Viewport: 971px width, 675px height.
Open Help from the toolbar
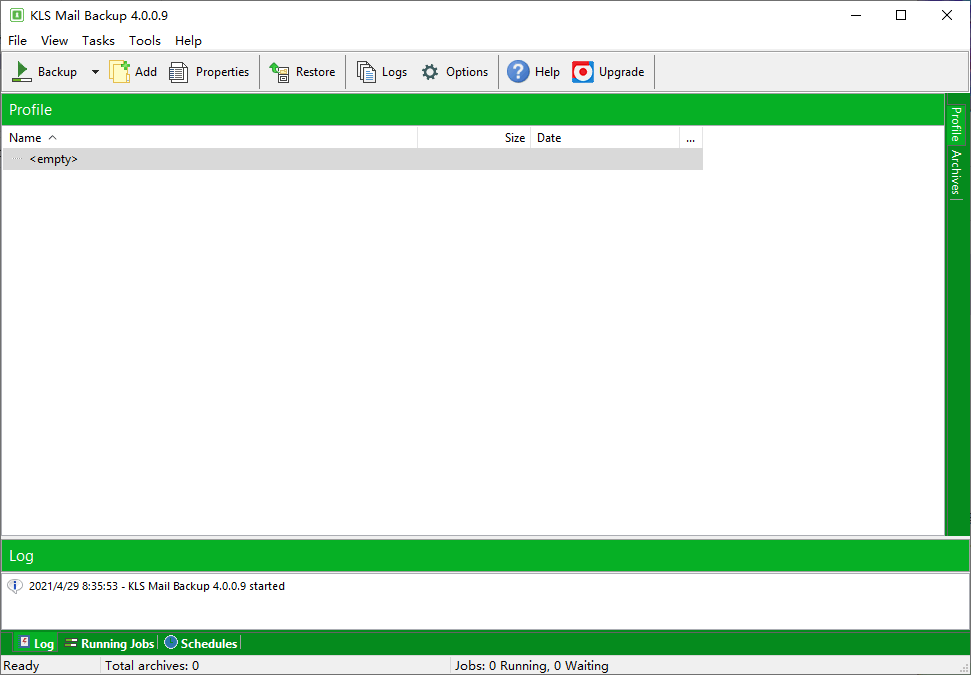pyautogui.click(x=533, y=72)
